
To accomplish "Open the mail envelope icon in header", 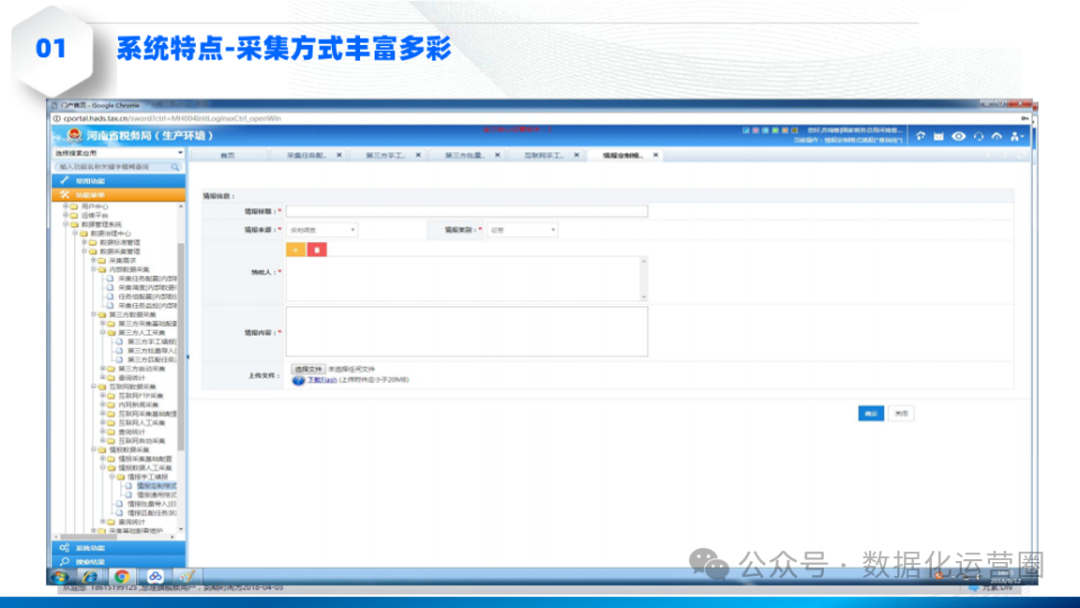I will [938, 136].
